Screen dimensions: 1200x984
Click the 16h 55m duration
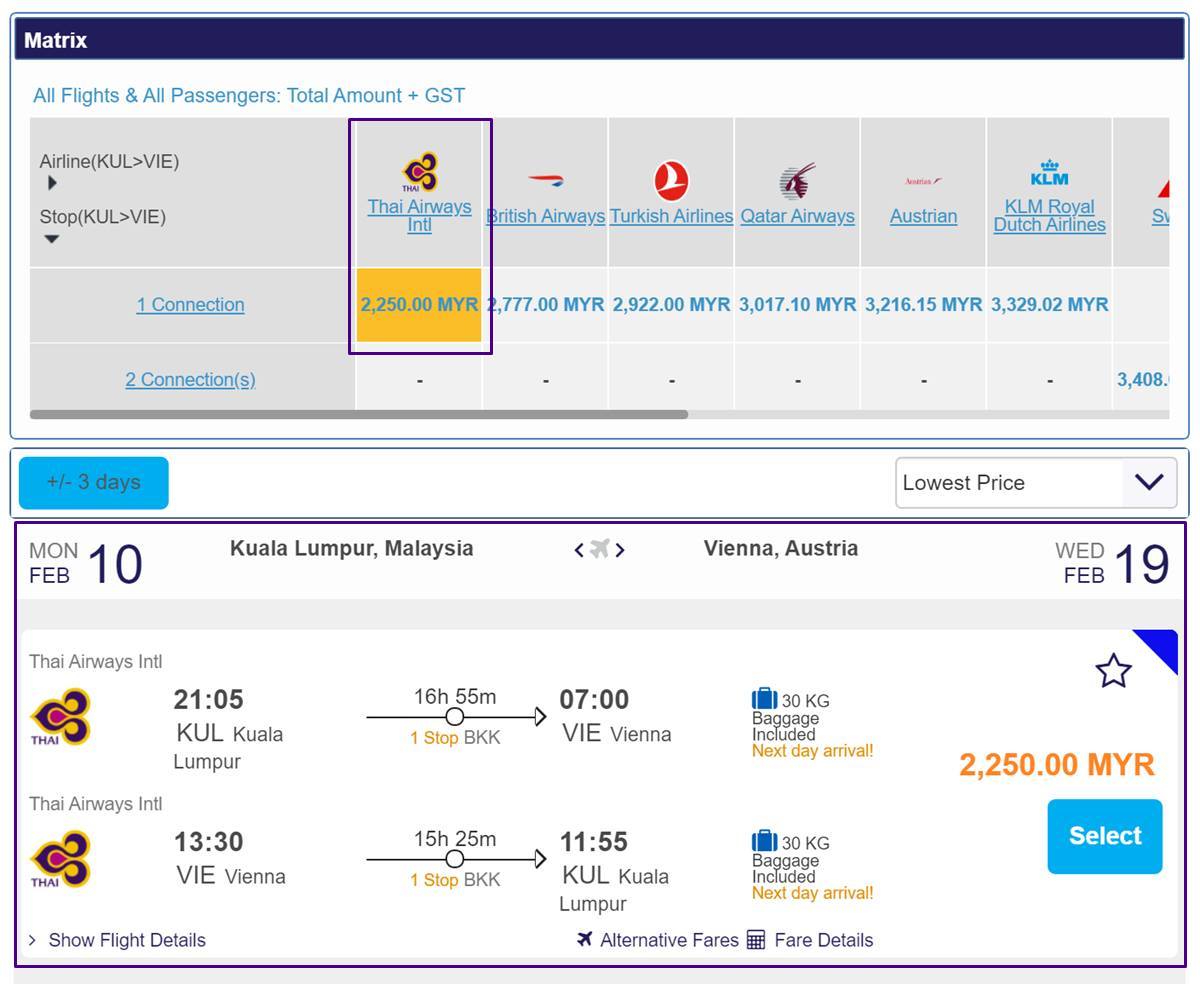pos(455,697)
